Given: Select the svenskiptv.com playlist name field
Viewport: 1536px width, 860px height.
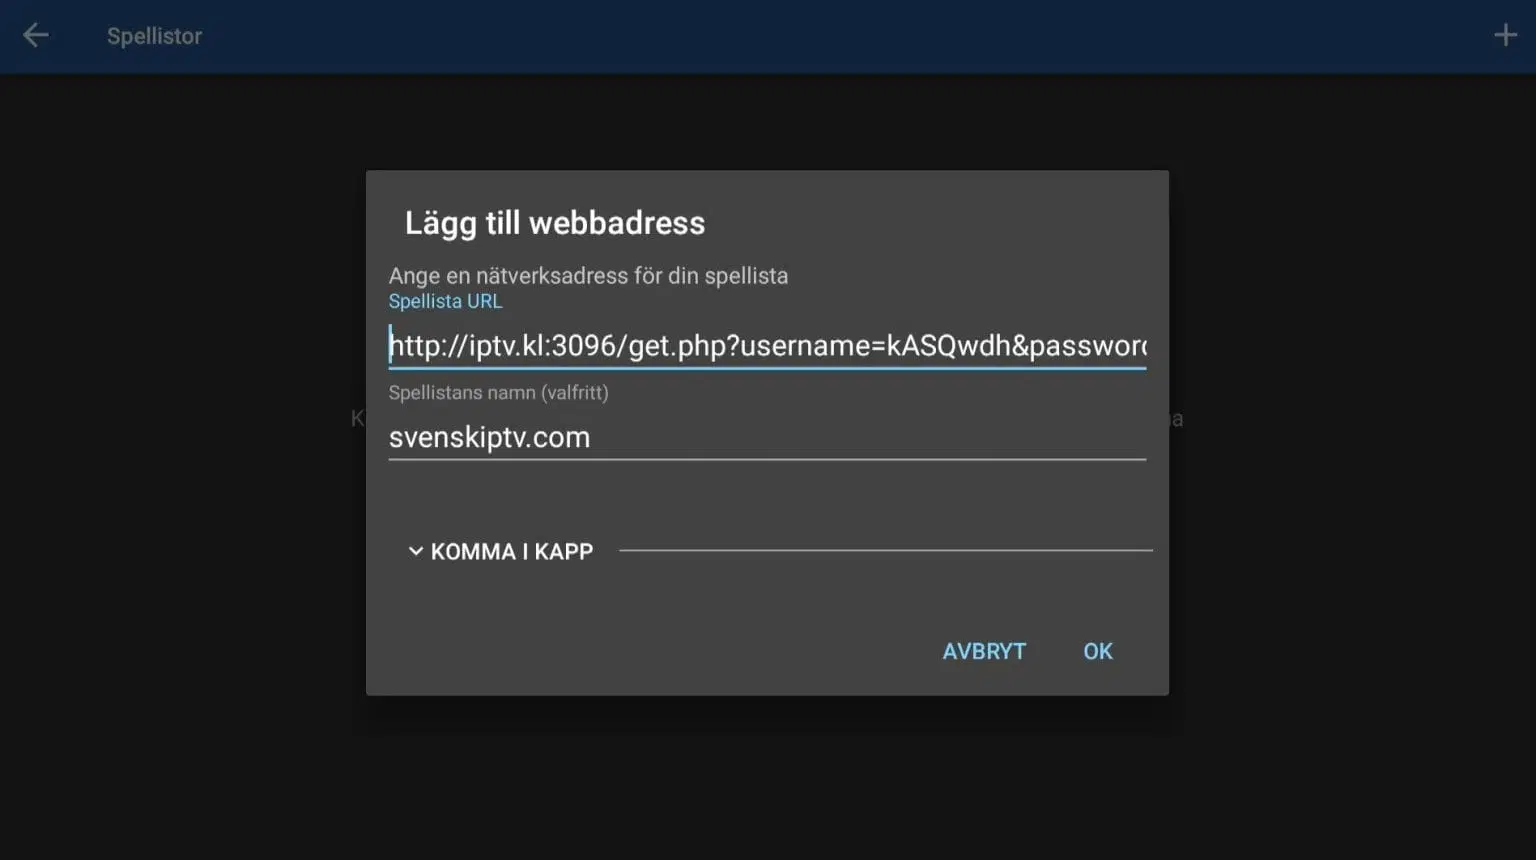Looking at the screenshot, I should pos(767,438).
